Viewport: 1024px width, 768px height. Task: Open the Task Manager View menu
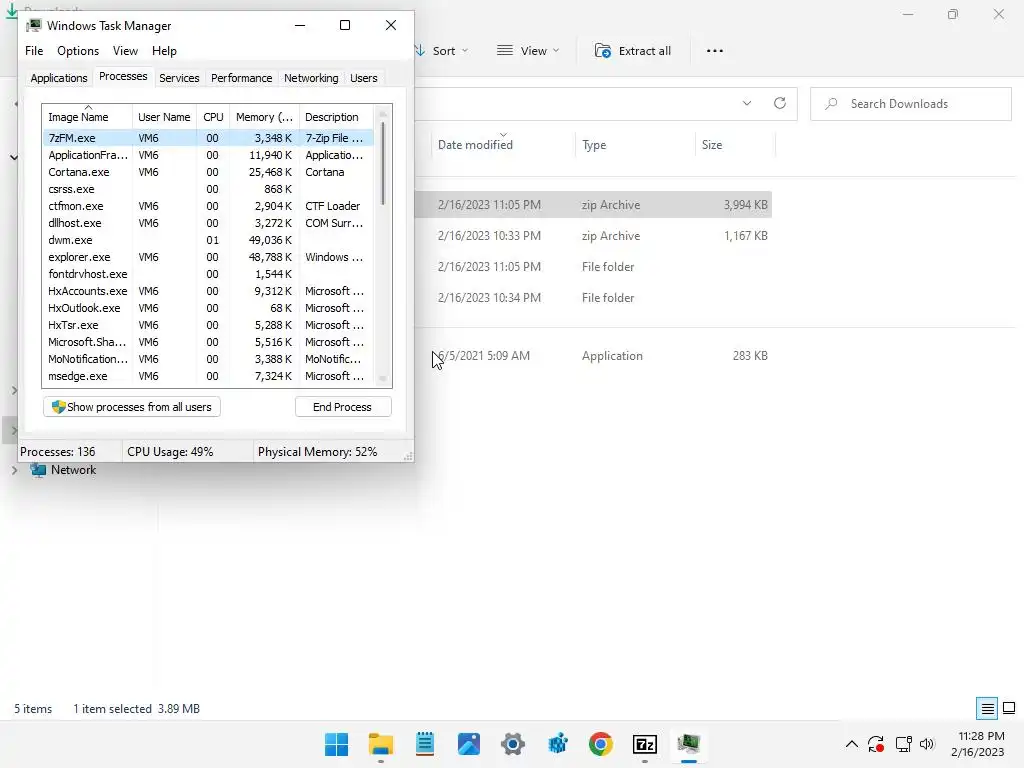pos(125,51)
